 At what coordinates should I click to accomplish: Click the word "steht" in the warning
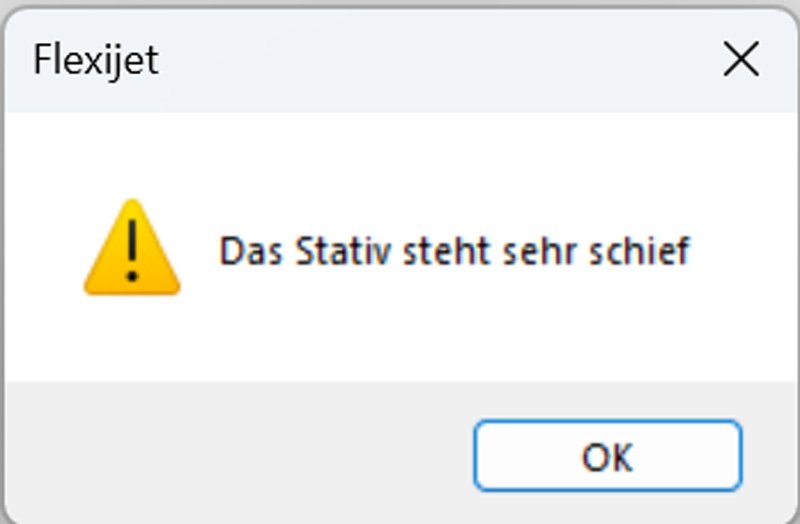(447, 251)
